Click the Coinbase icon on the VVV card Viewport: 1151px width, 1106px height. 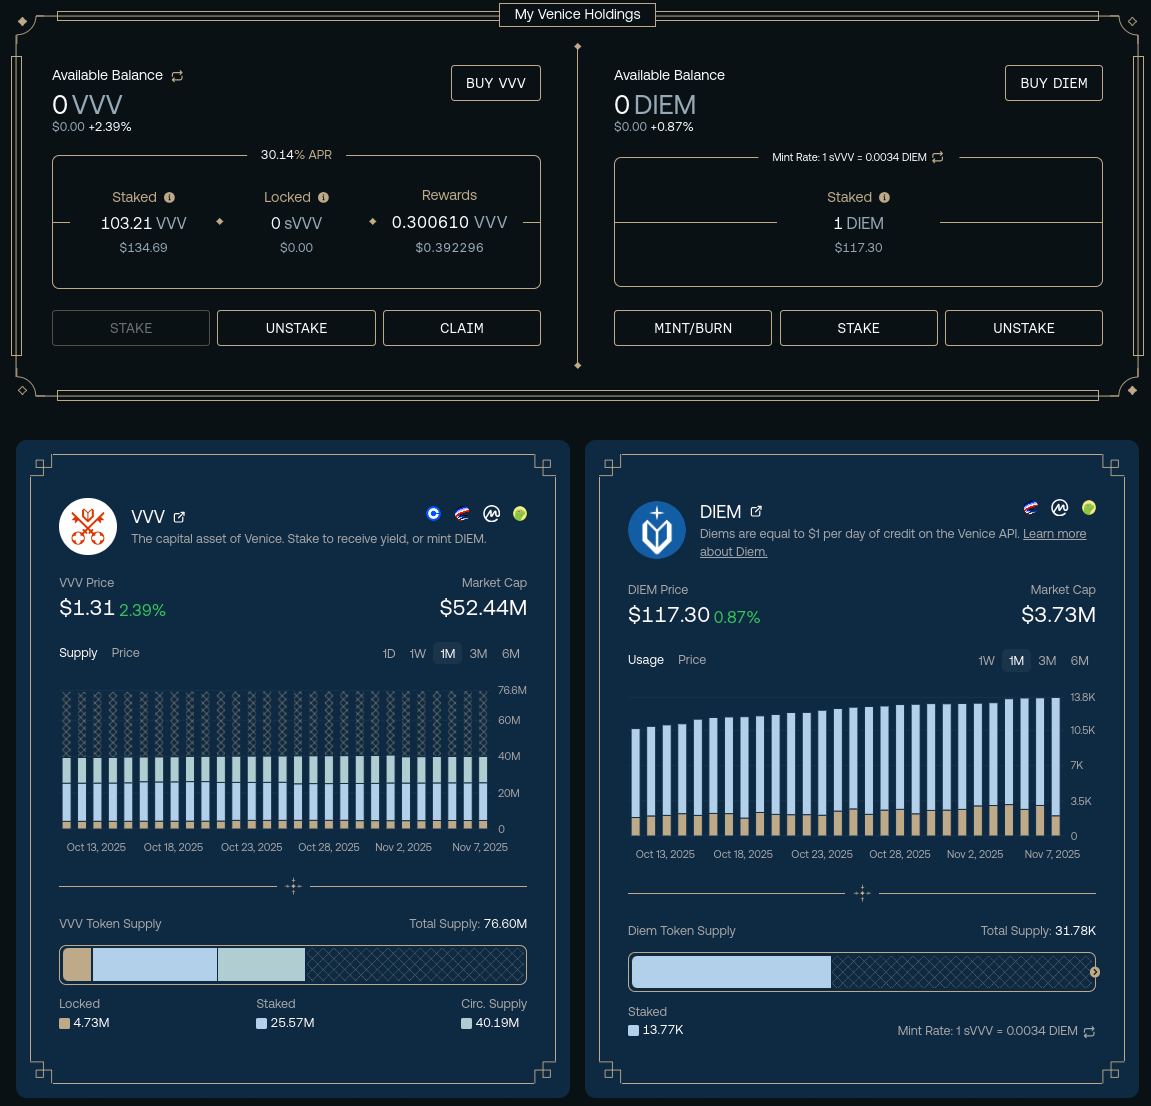(433, 513)
